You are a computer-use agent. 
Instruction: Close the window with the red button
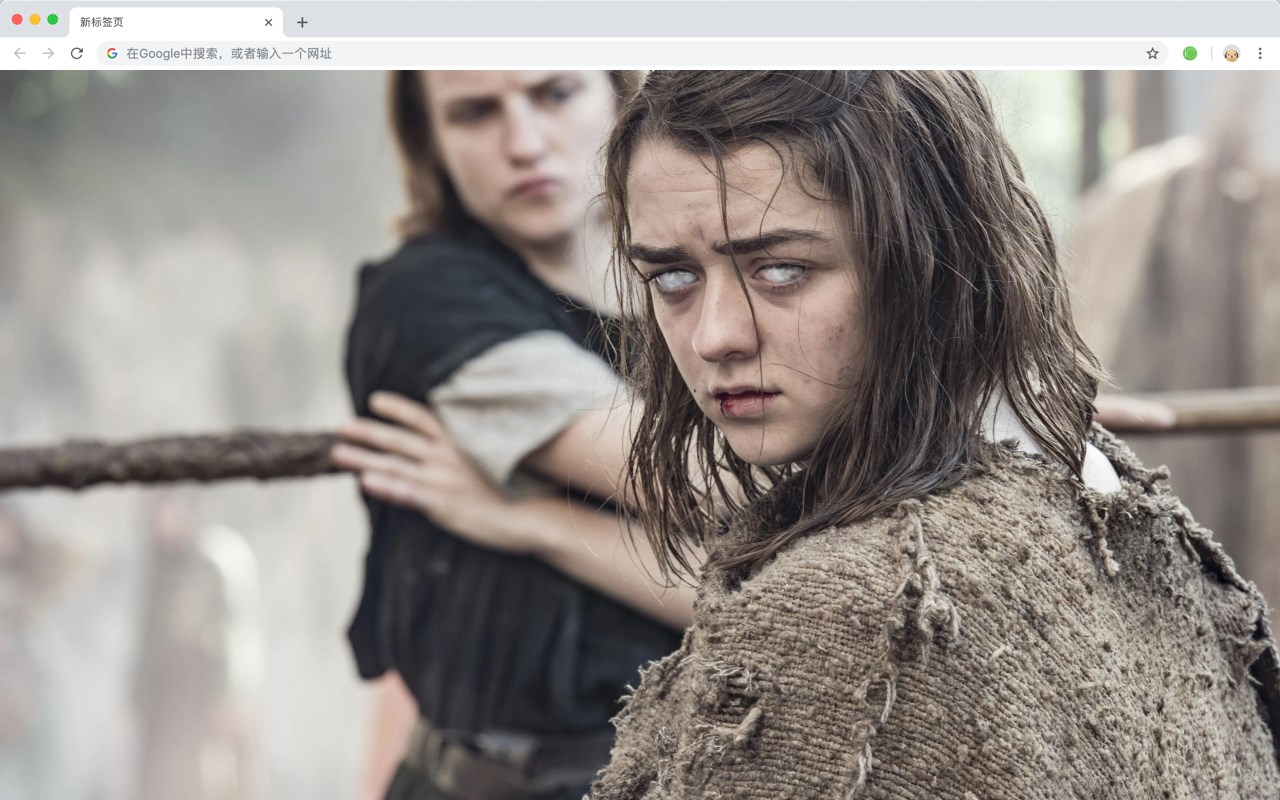click(17, 19)
